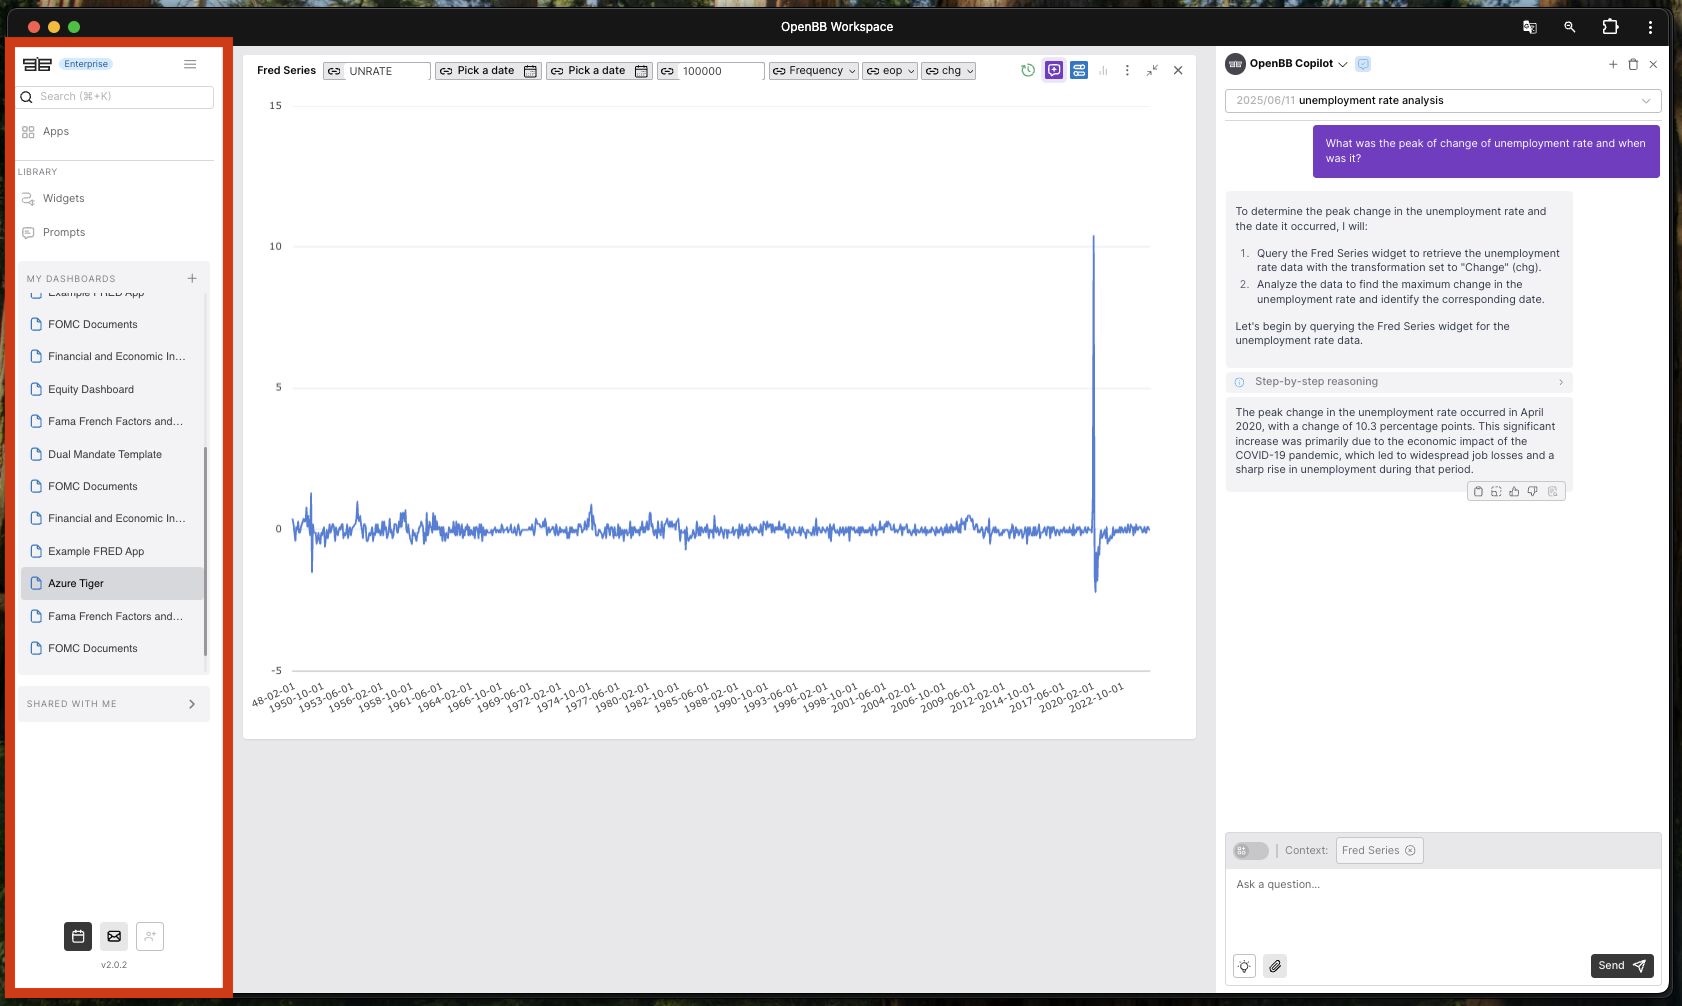Screen dimensions: 1682x1006
Task: Open the chg transformation dropdown
Action: click(948, 71)
